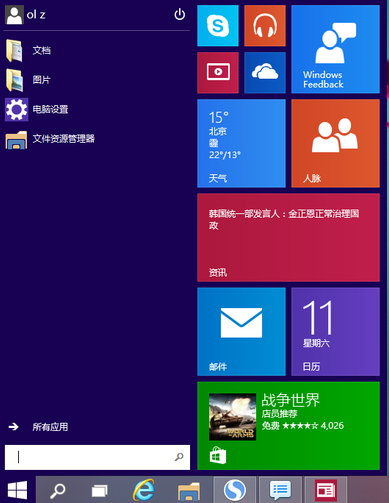Click the ol z user name

[36, 15]
